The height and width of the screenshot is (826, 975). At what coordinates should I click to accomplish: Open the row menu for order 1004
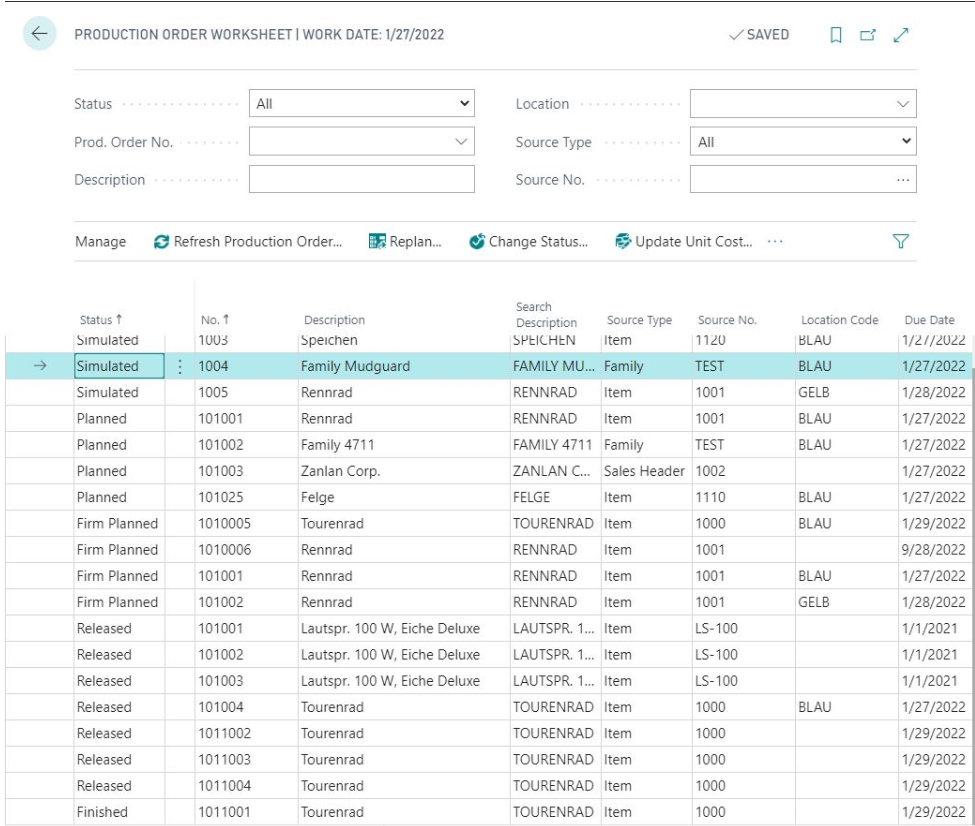click(x=180, y=366)
